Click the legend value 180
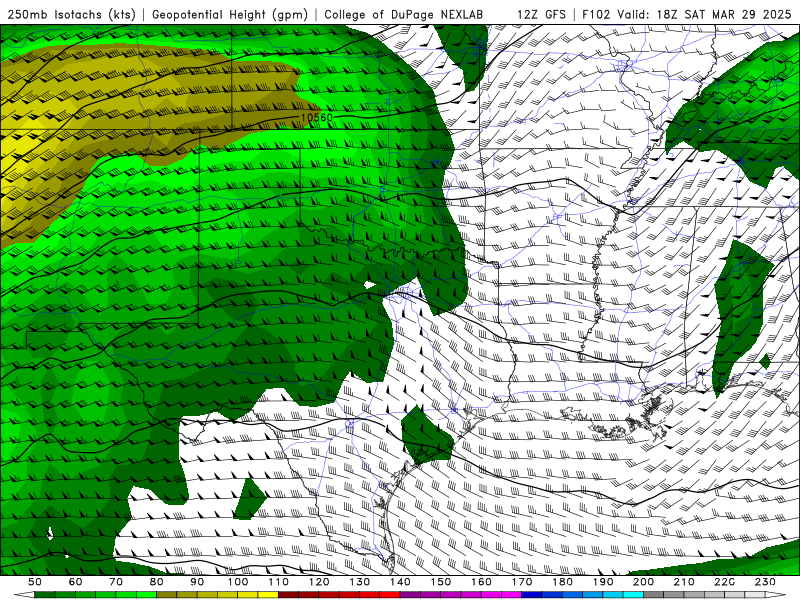Viewport: 800px width, 600px height. pyautogui.click(x=562, y=582)
